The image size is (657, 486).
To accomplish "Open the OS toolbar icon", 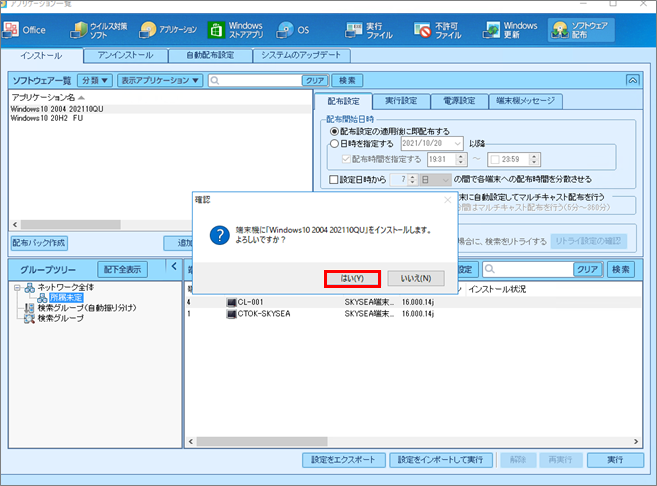I will pyautogui.click(x=293, y=30).
